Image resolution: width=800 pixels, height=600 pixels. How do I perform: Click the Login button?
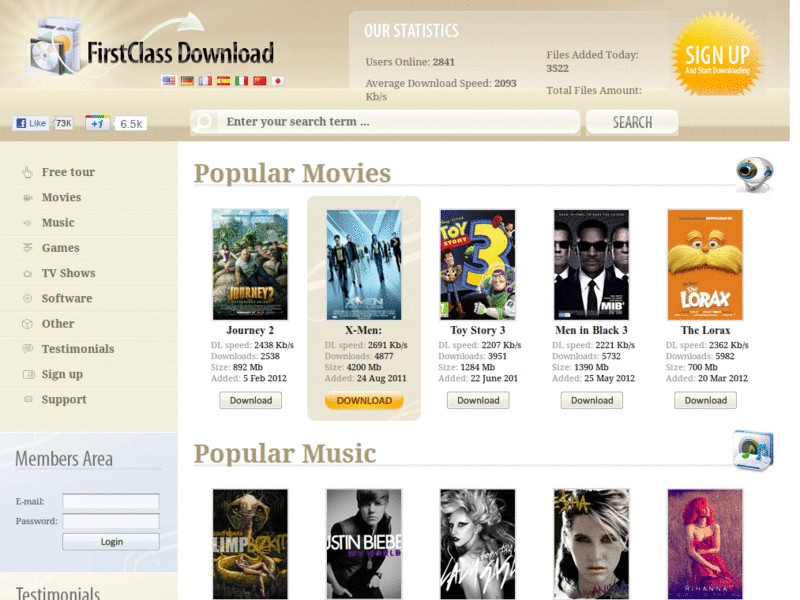(x=111, y=542)
